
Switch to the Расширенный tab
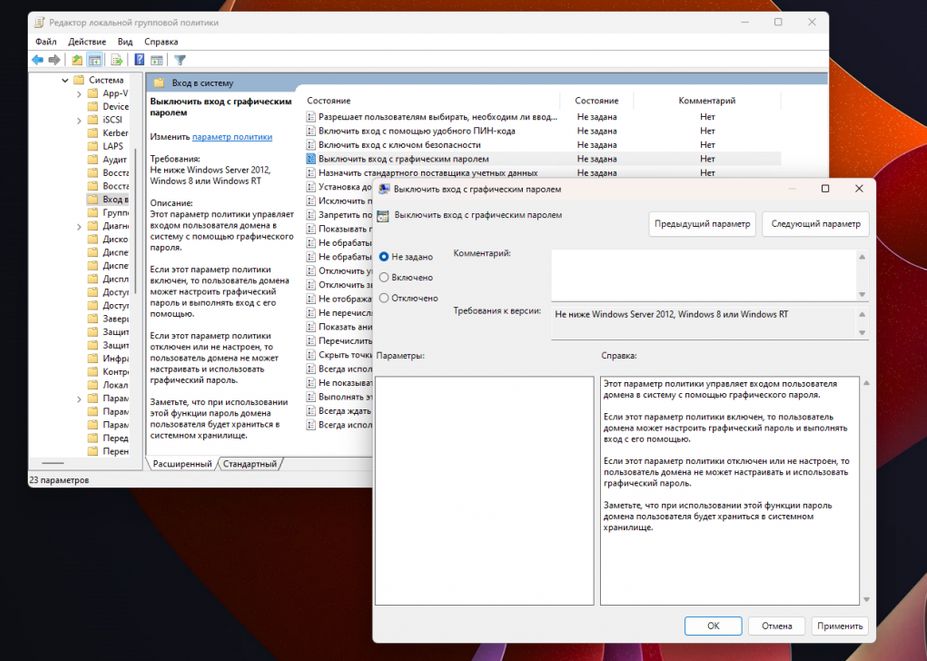(x=182, y=464)
